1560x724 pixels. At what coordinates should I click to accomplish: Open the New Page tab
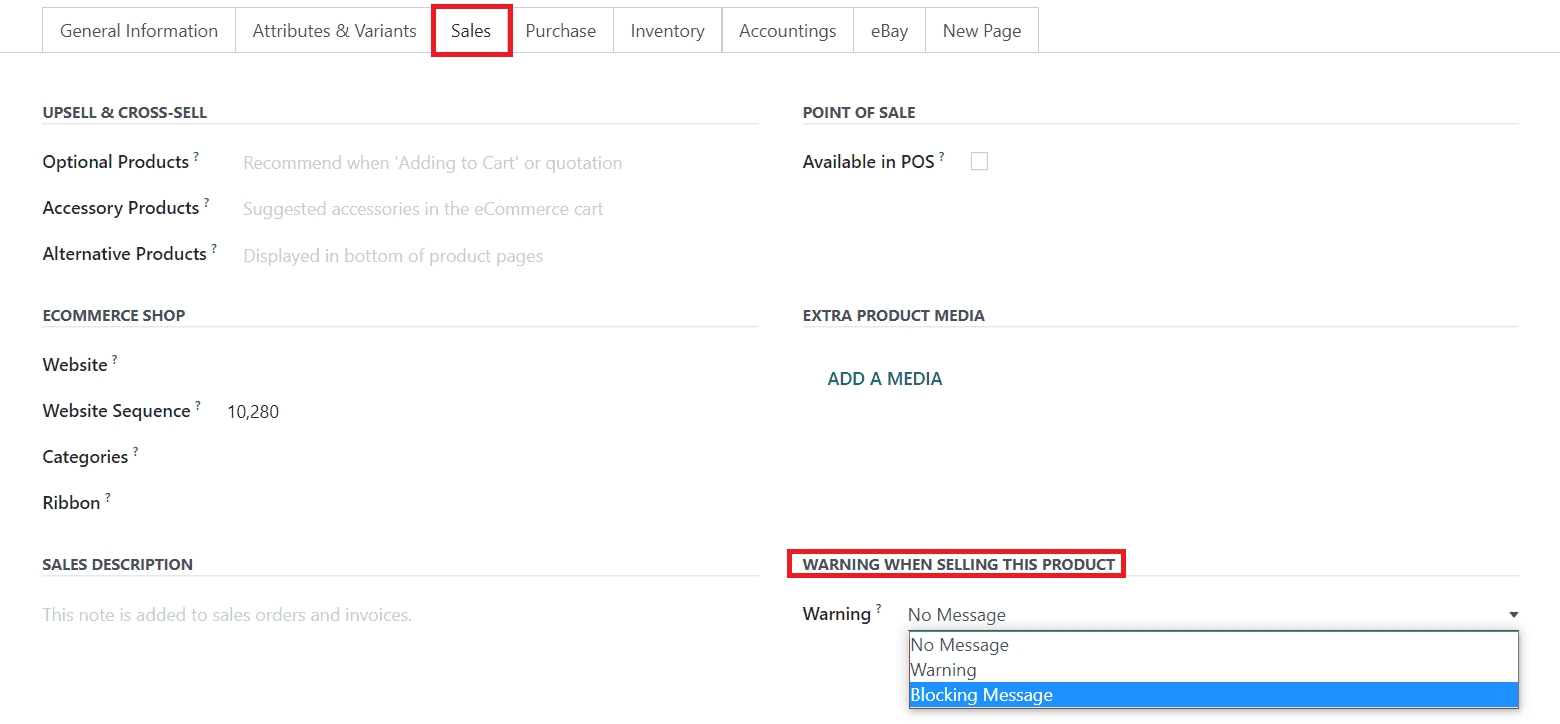coord(981,31)
